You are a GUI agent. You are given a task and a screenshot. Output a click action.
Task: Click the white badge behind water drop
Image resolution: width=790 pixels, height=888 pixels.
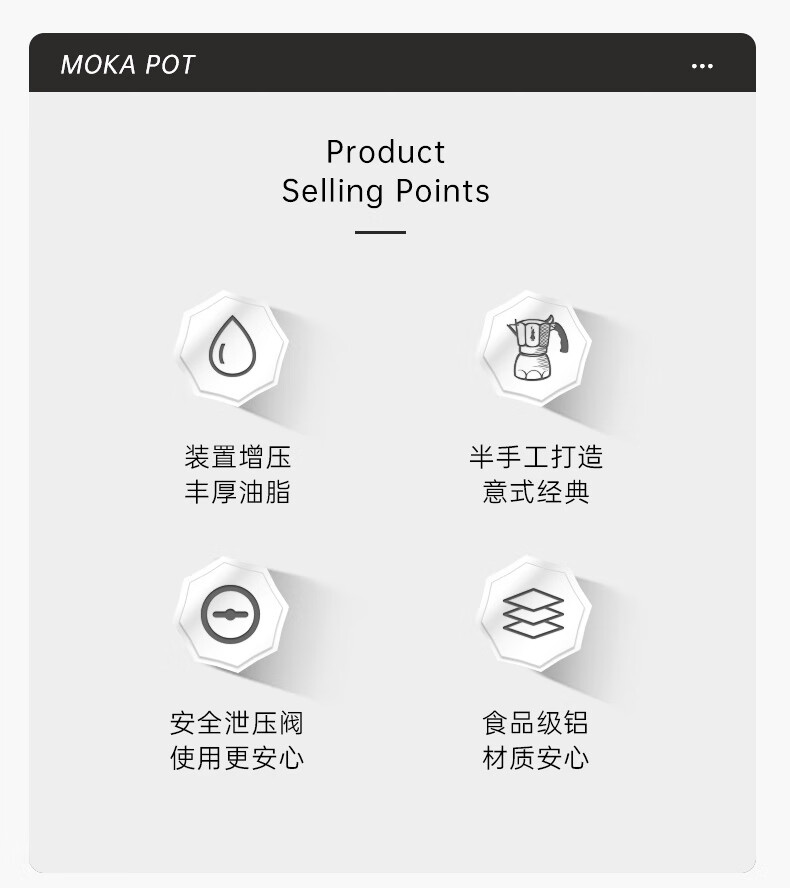pos(232,347)
